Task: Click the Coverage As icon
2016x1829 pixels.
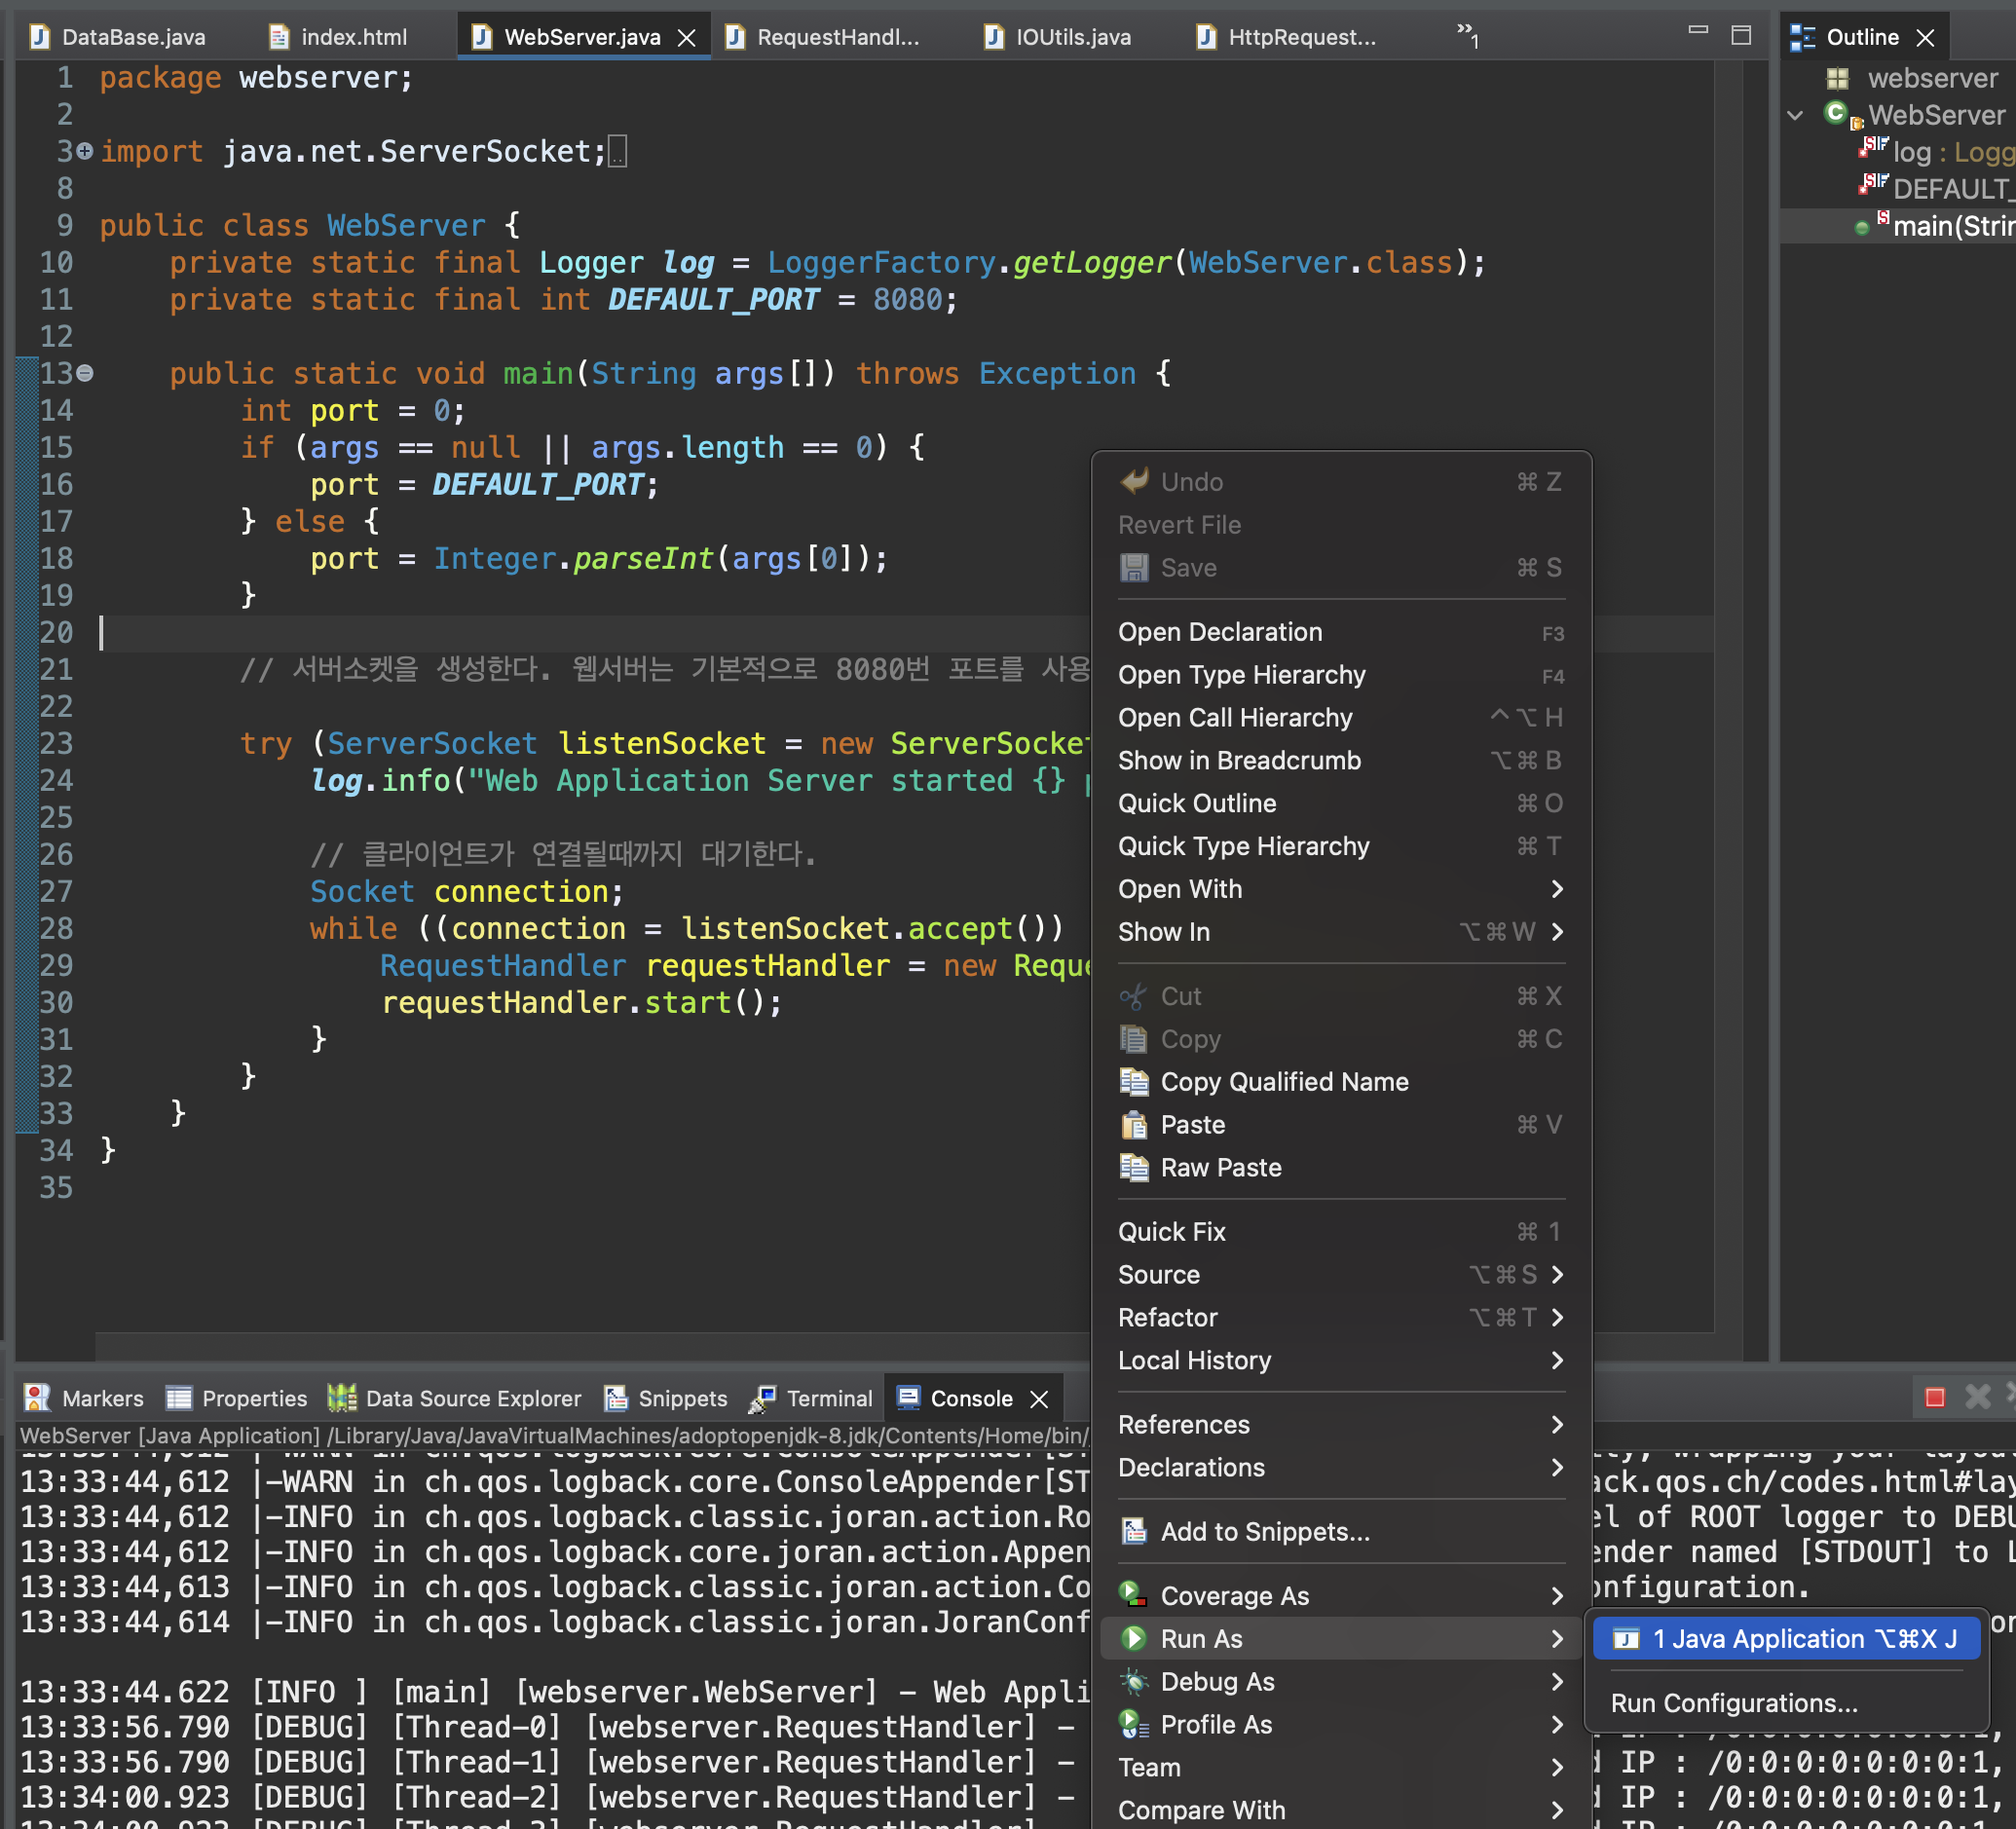Action: (1134, 1596)
